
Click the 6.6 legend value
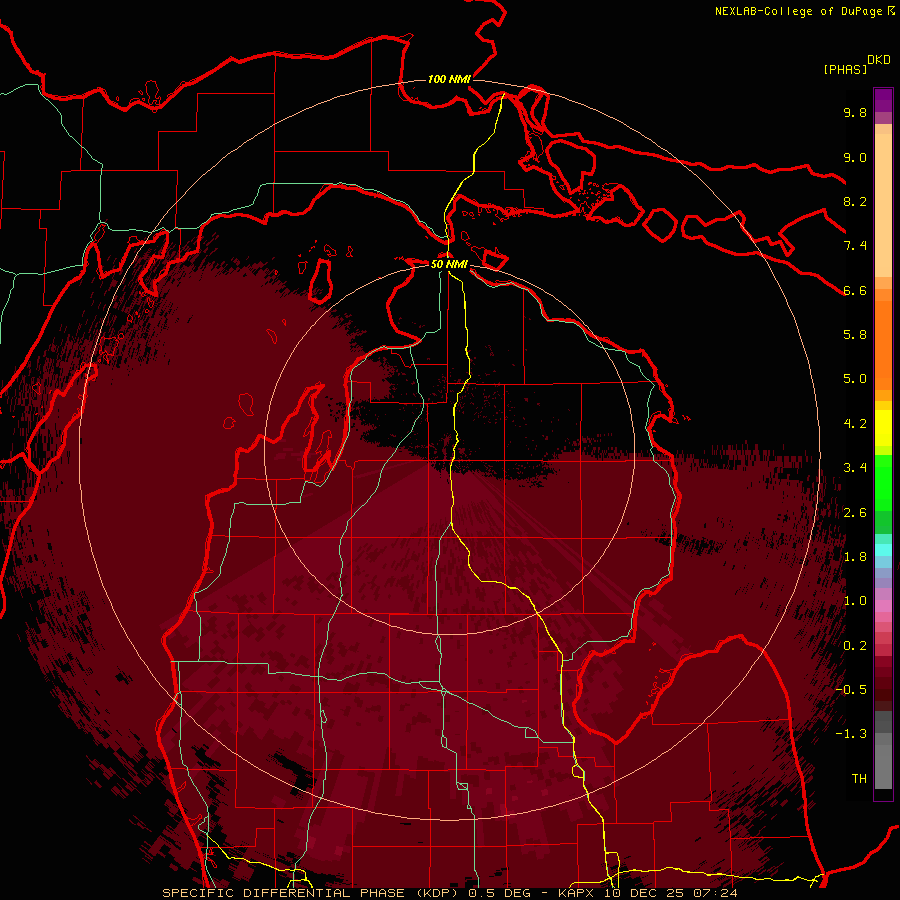pyautogui.click(x=855, y=290)
